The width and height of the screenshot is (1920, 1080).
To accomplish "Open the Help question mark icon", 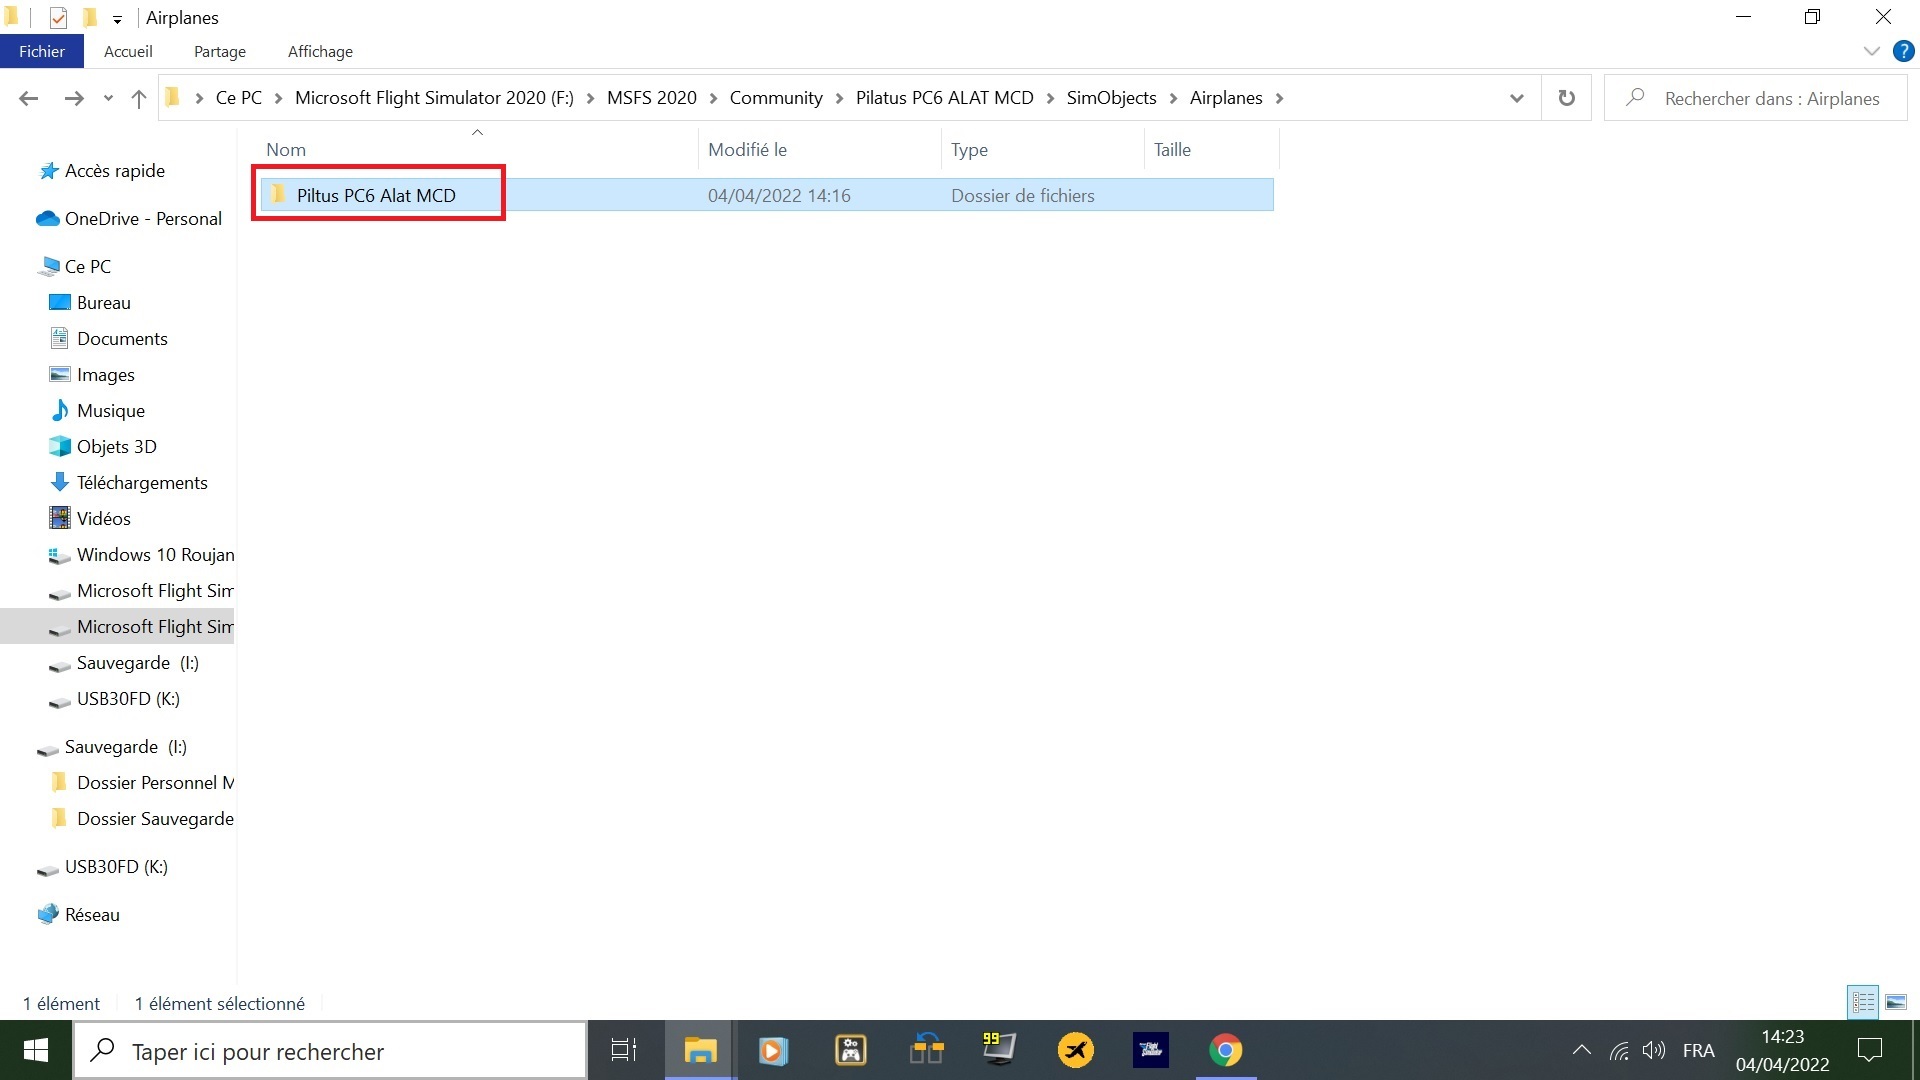I will coord(1903,51).
